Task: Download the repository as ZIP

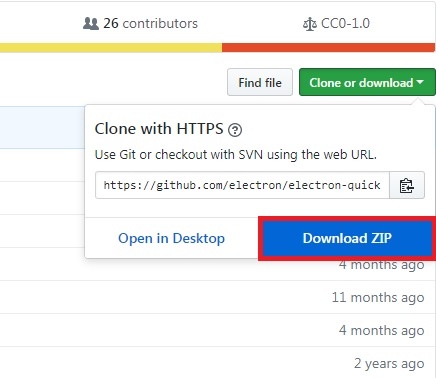Action: tap(347, 238)
